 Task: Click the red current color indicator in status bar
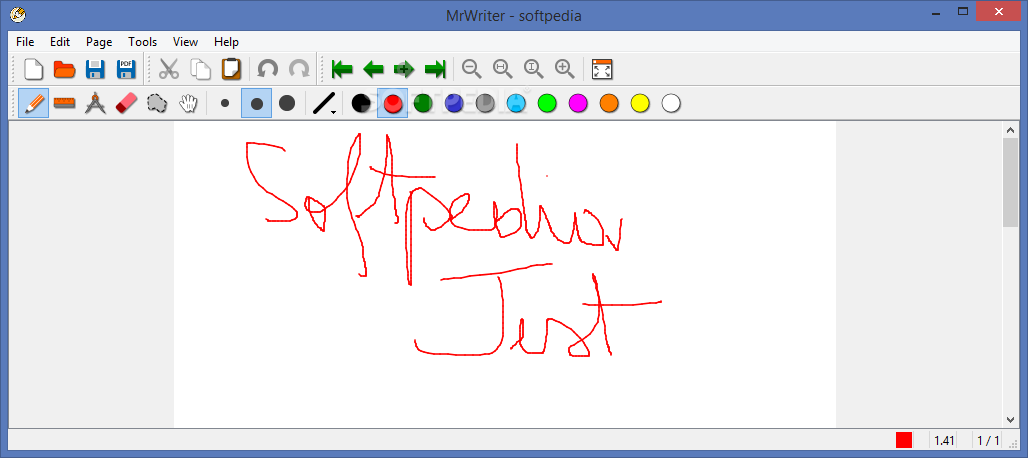[904, 440]
